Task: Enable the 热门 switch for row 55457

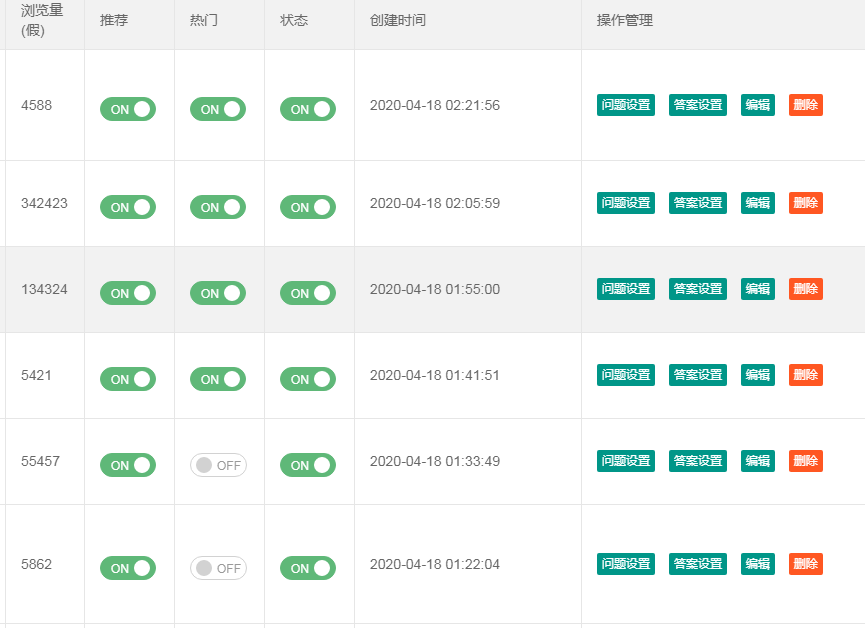Action: (x=218, y=465)
